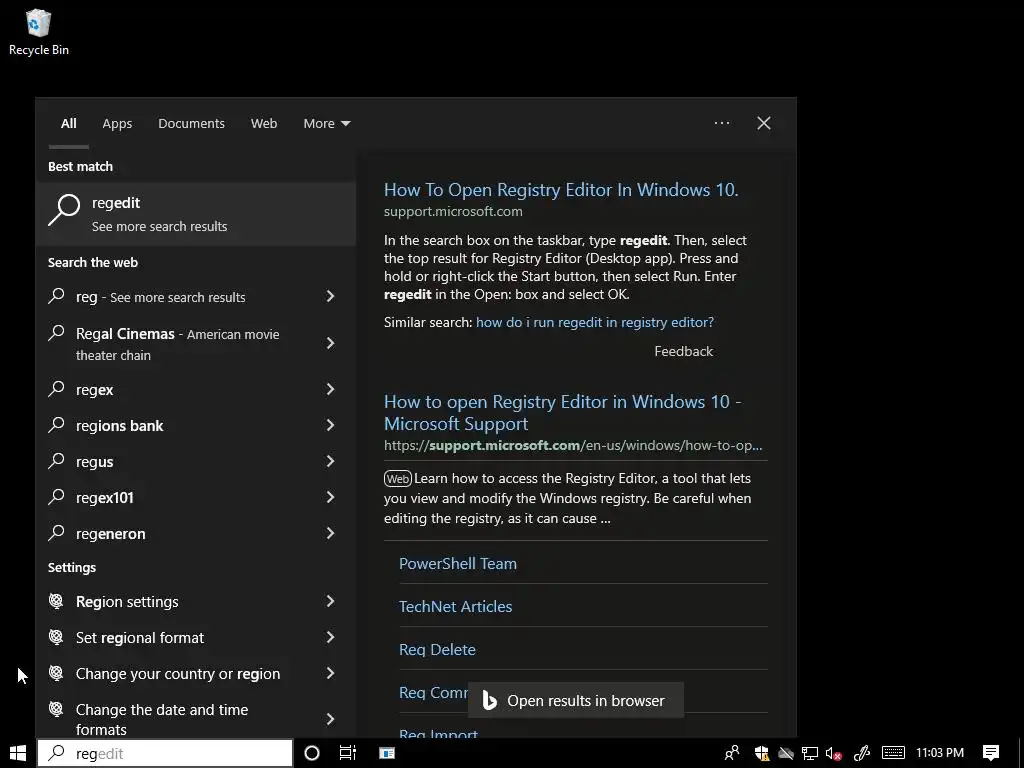Image resolution: width=1024 pixels, height=768 pixels.
Task: Click magnifier icon next to regeneron
Action: 56,533
